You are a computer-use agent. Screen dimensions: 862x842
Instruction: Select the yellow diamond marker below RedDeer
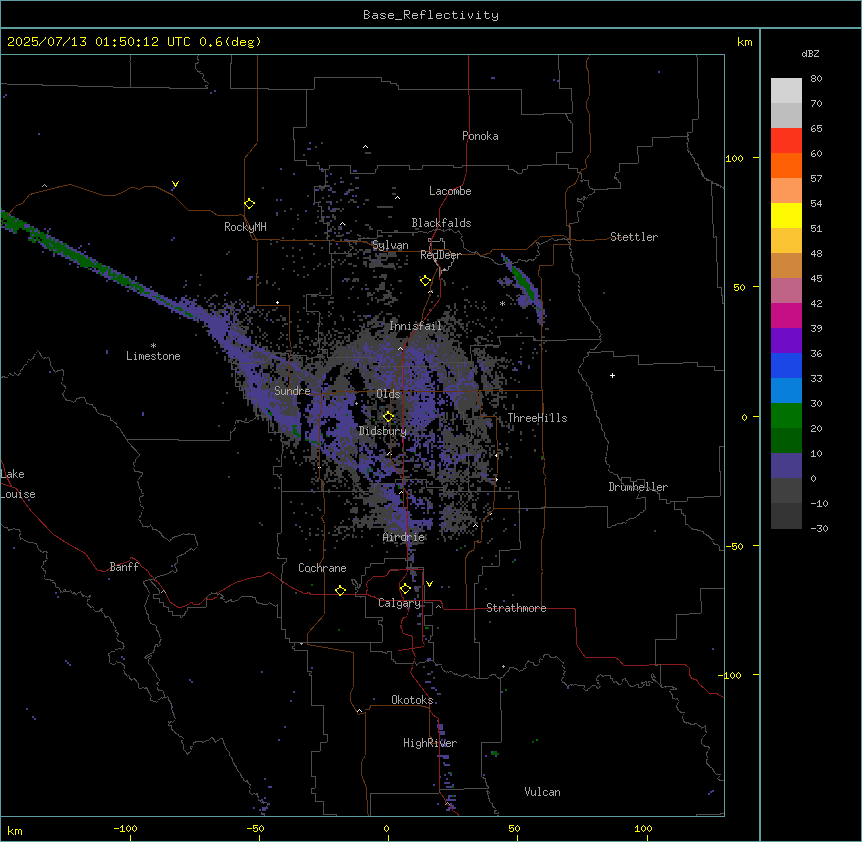(x=425, y=280)
